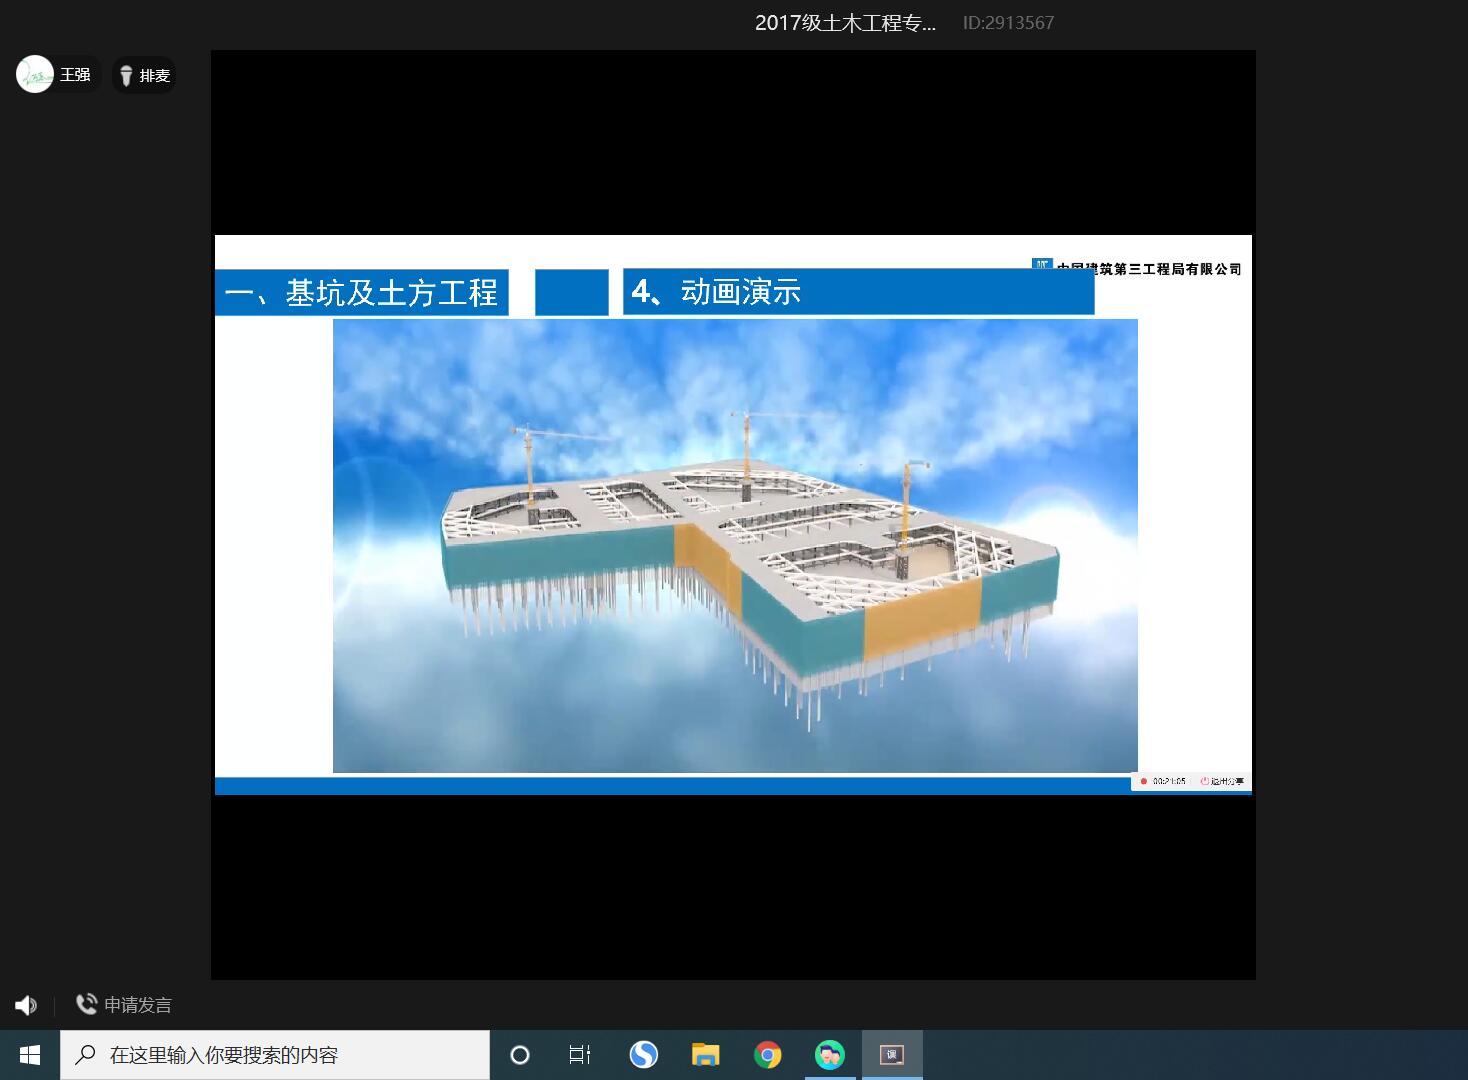Click the animated building model video

point(735,545)
